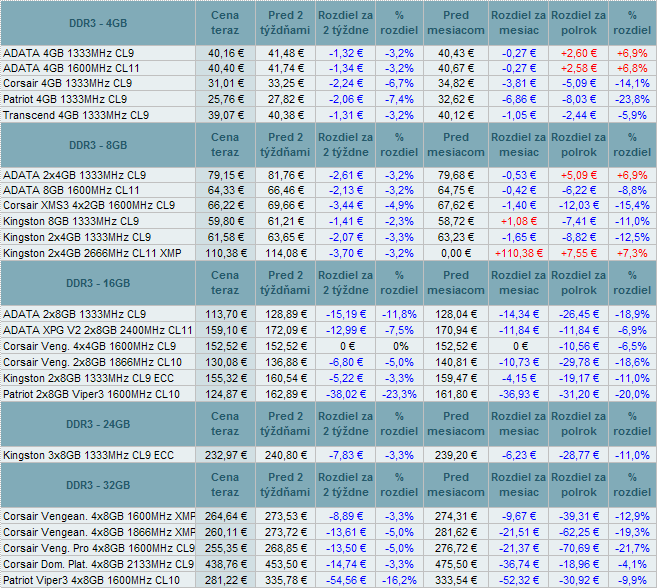
Task: Click ADATA 4GB 1600MHz CL11 row name
Action: 71,68
